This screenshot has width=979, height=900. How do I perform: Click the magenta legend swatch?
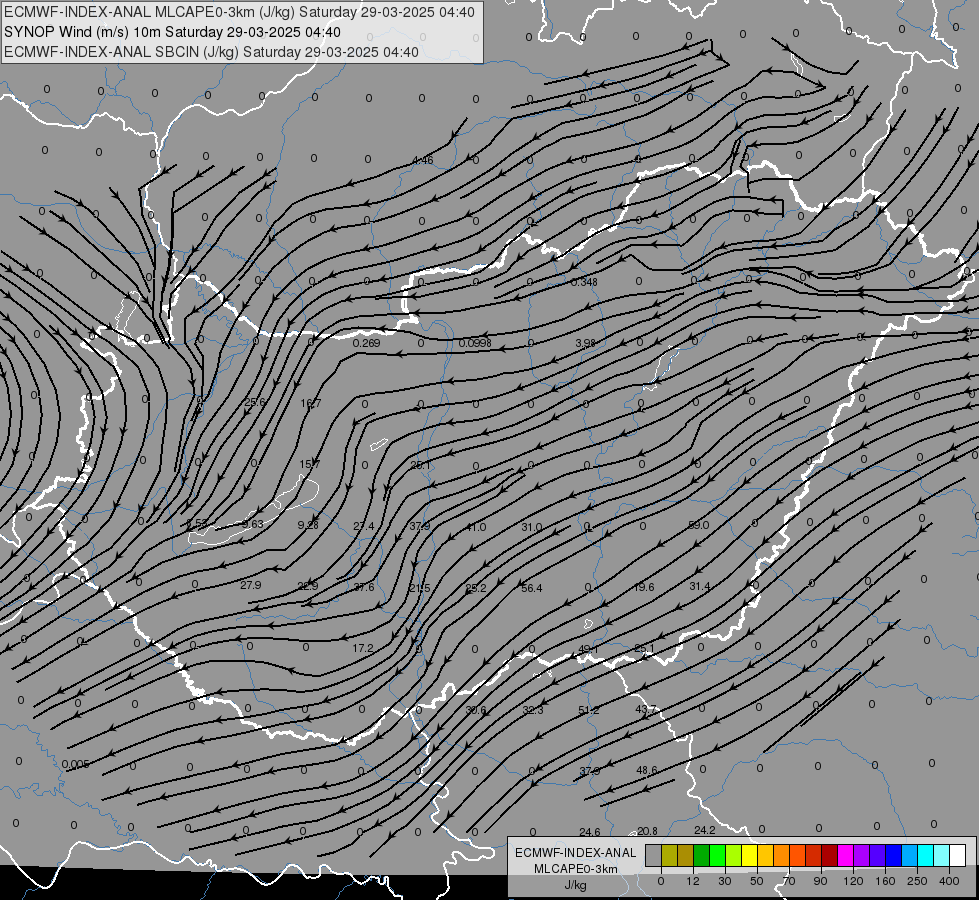tap(845, 855)
